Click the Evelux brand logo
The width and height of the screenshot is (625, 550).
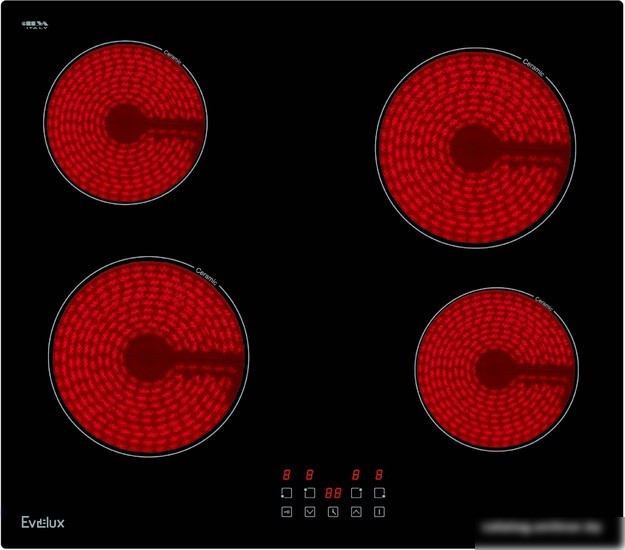(x=43, y=522)
